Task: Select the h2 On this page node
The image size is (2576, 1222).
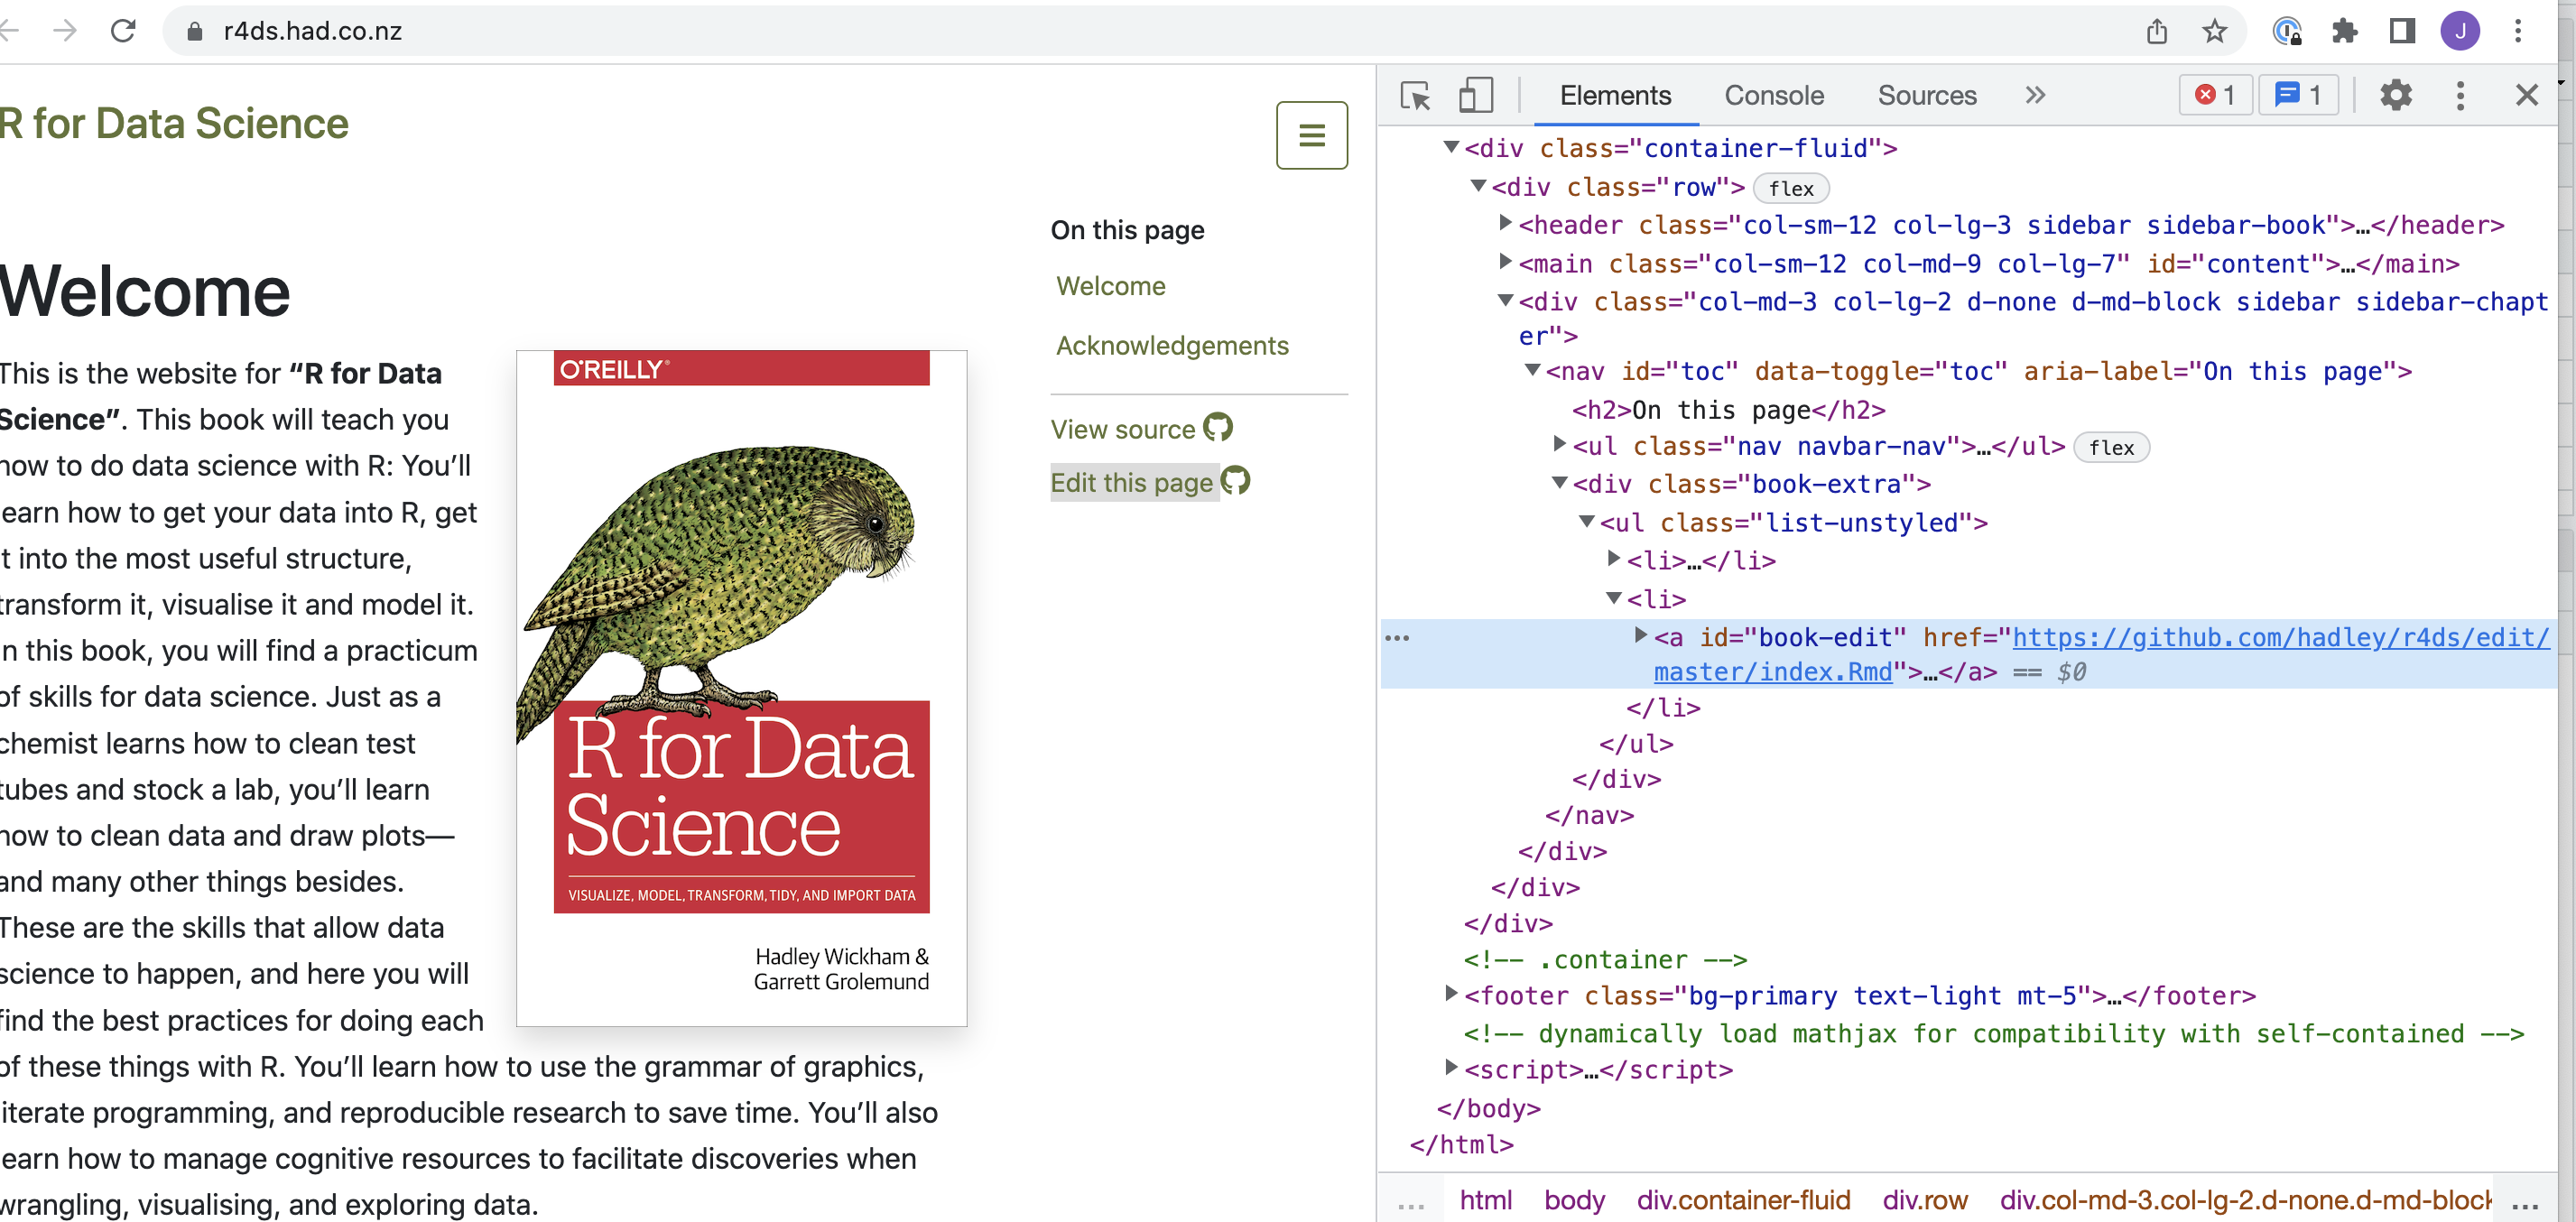Action: click(x=1728, y=410)
